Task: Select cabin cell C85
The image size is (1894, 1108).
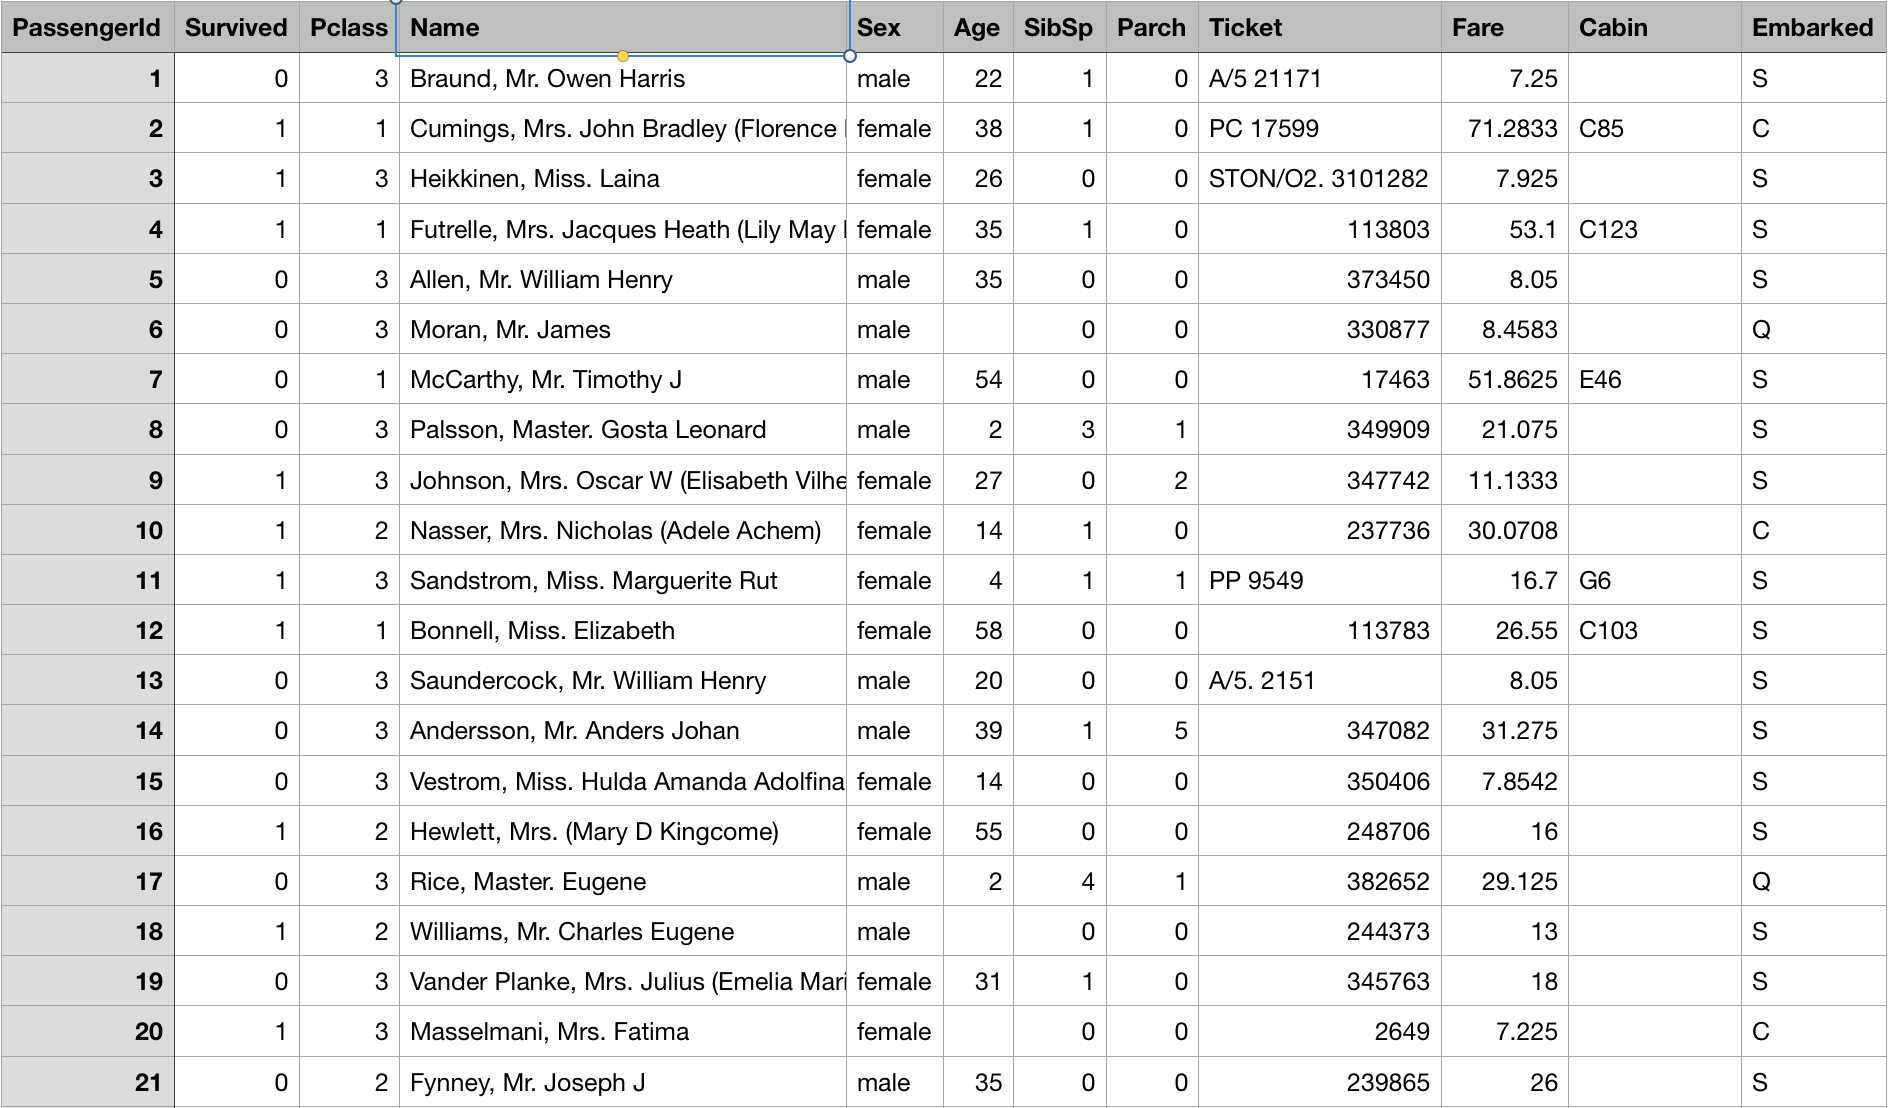Action: (x=1654, y=128)
